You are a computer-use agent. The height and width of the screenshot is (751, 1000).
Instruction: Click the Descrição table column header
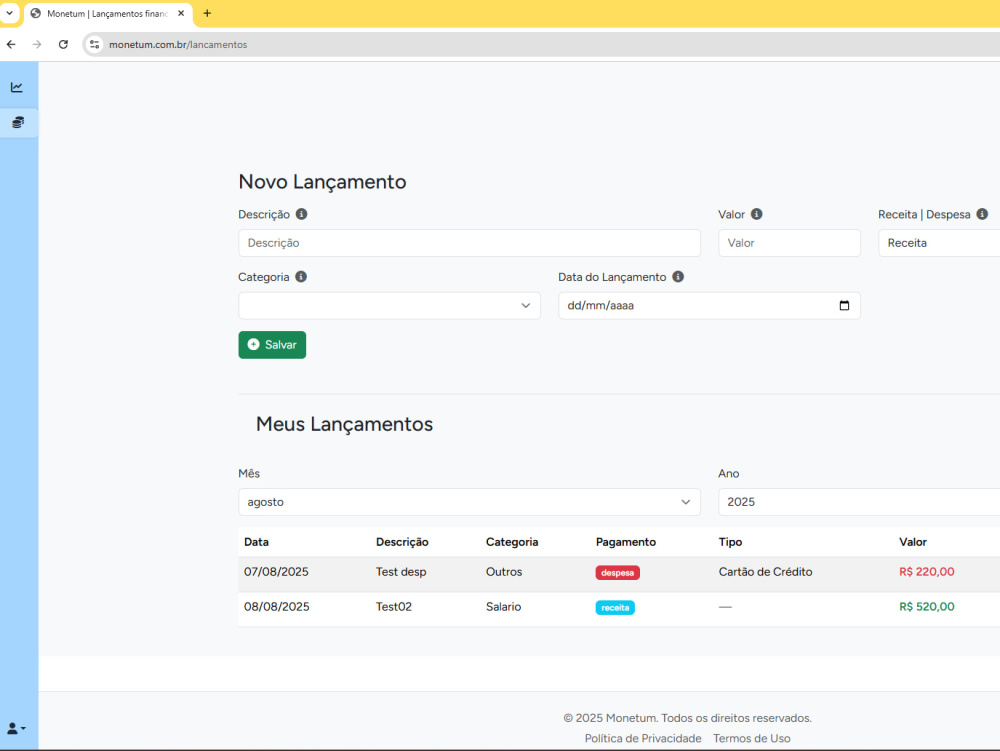[x=402, y=542]
